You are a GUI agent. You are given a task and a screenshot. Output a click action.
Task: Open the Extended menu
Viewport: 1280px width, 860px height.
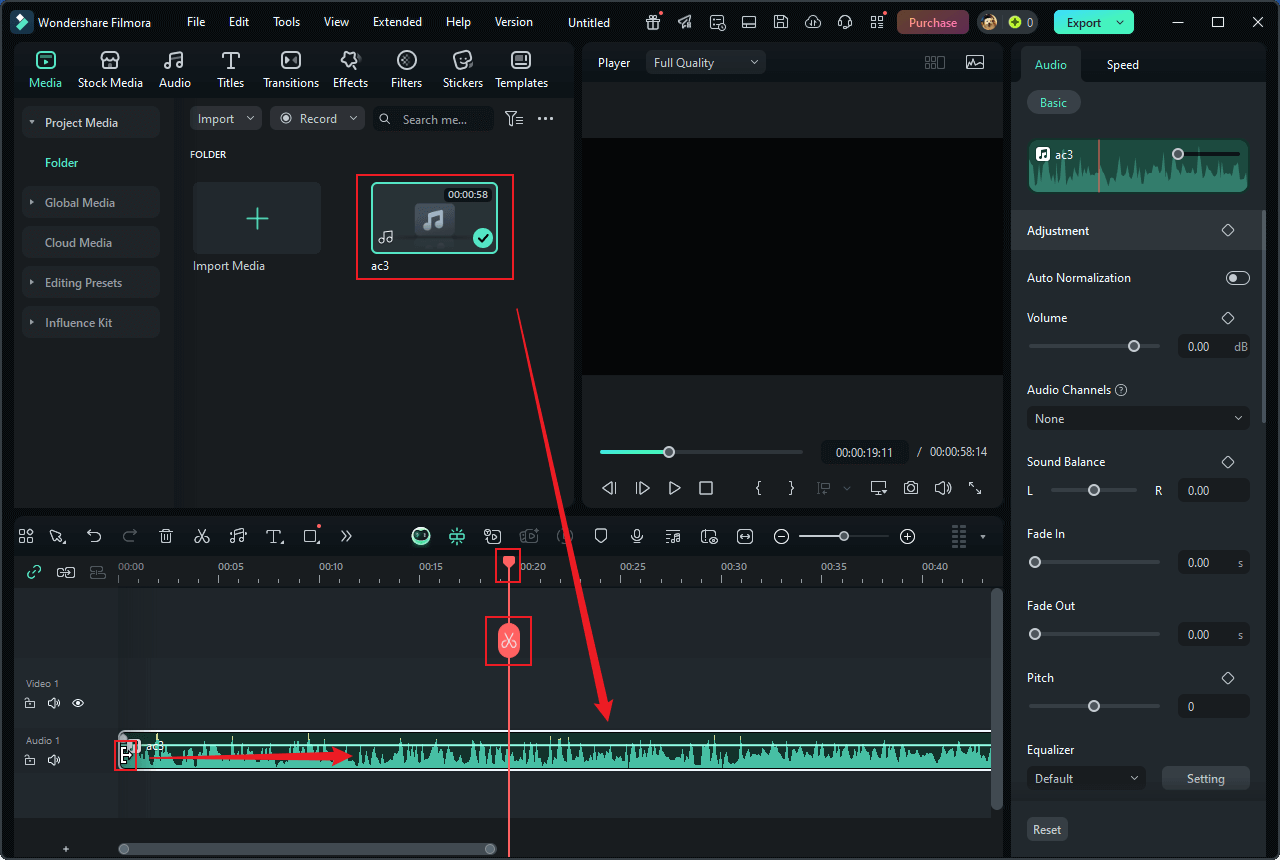click(x=397, y=22)
